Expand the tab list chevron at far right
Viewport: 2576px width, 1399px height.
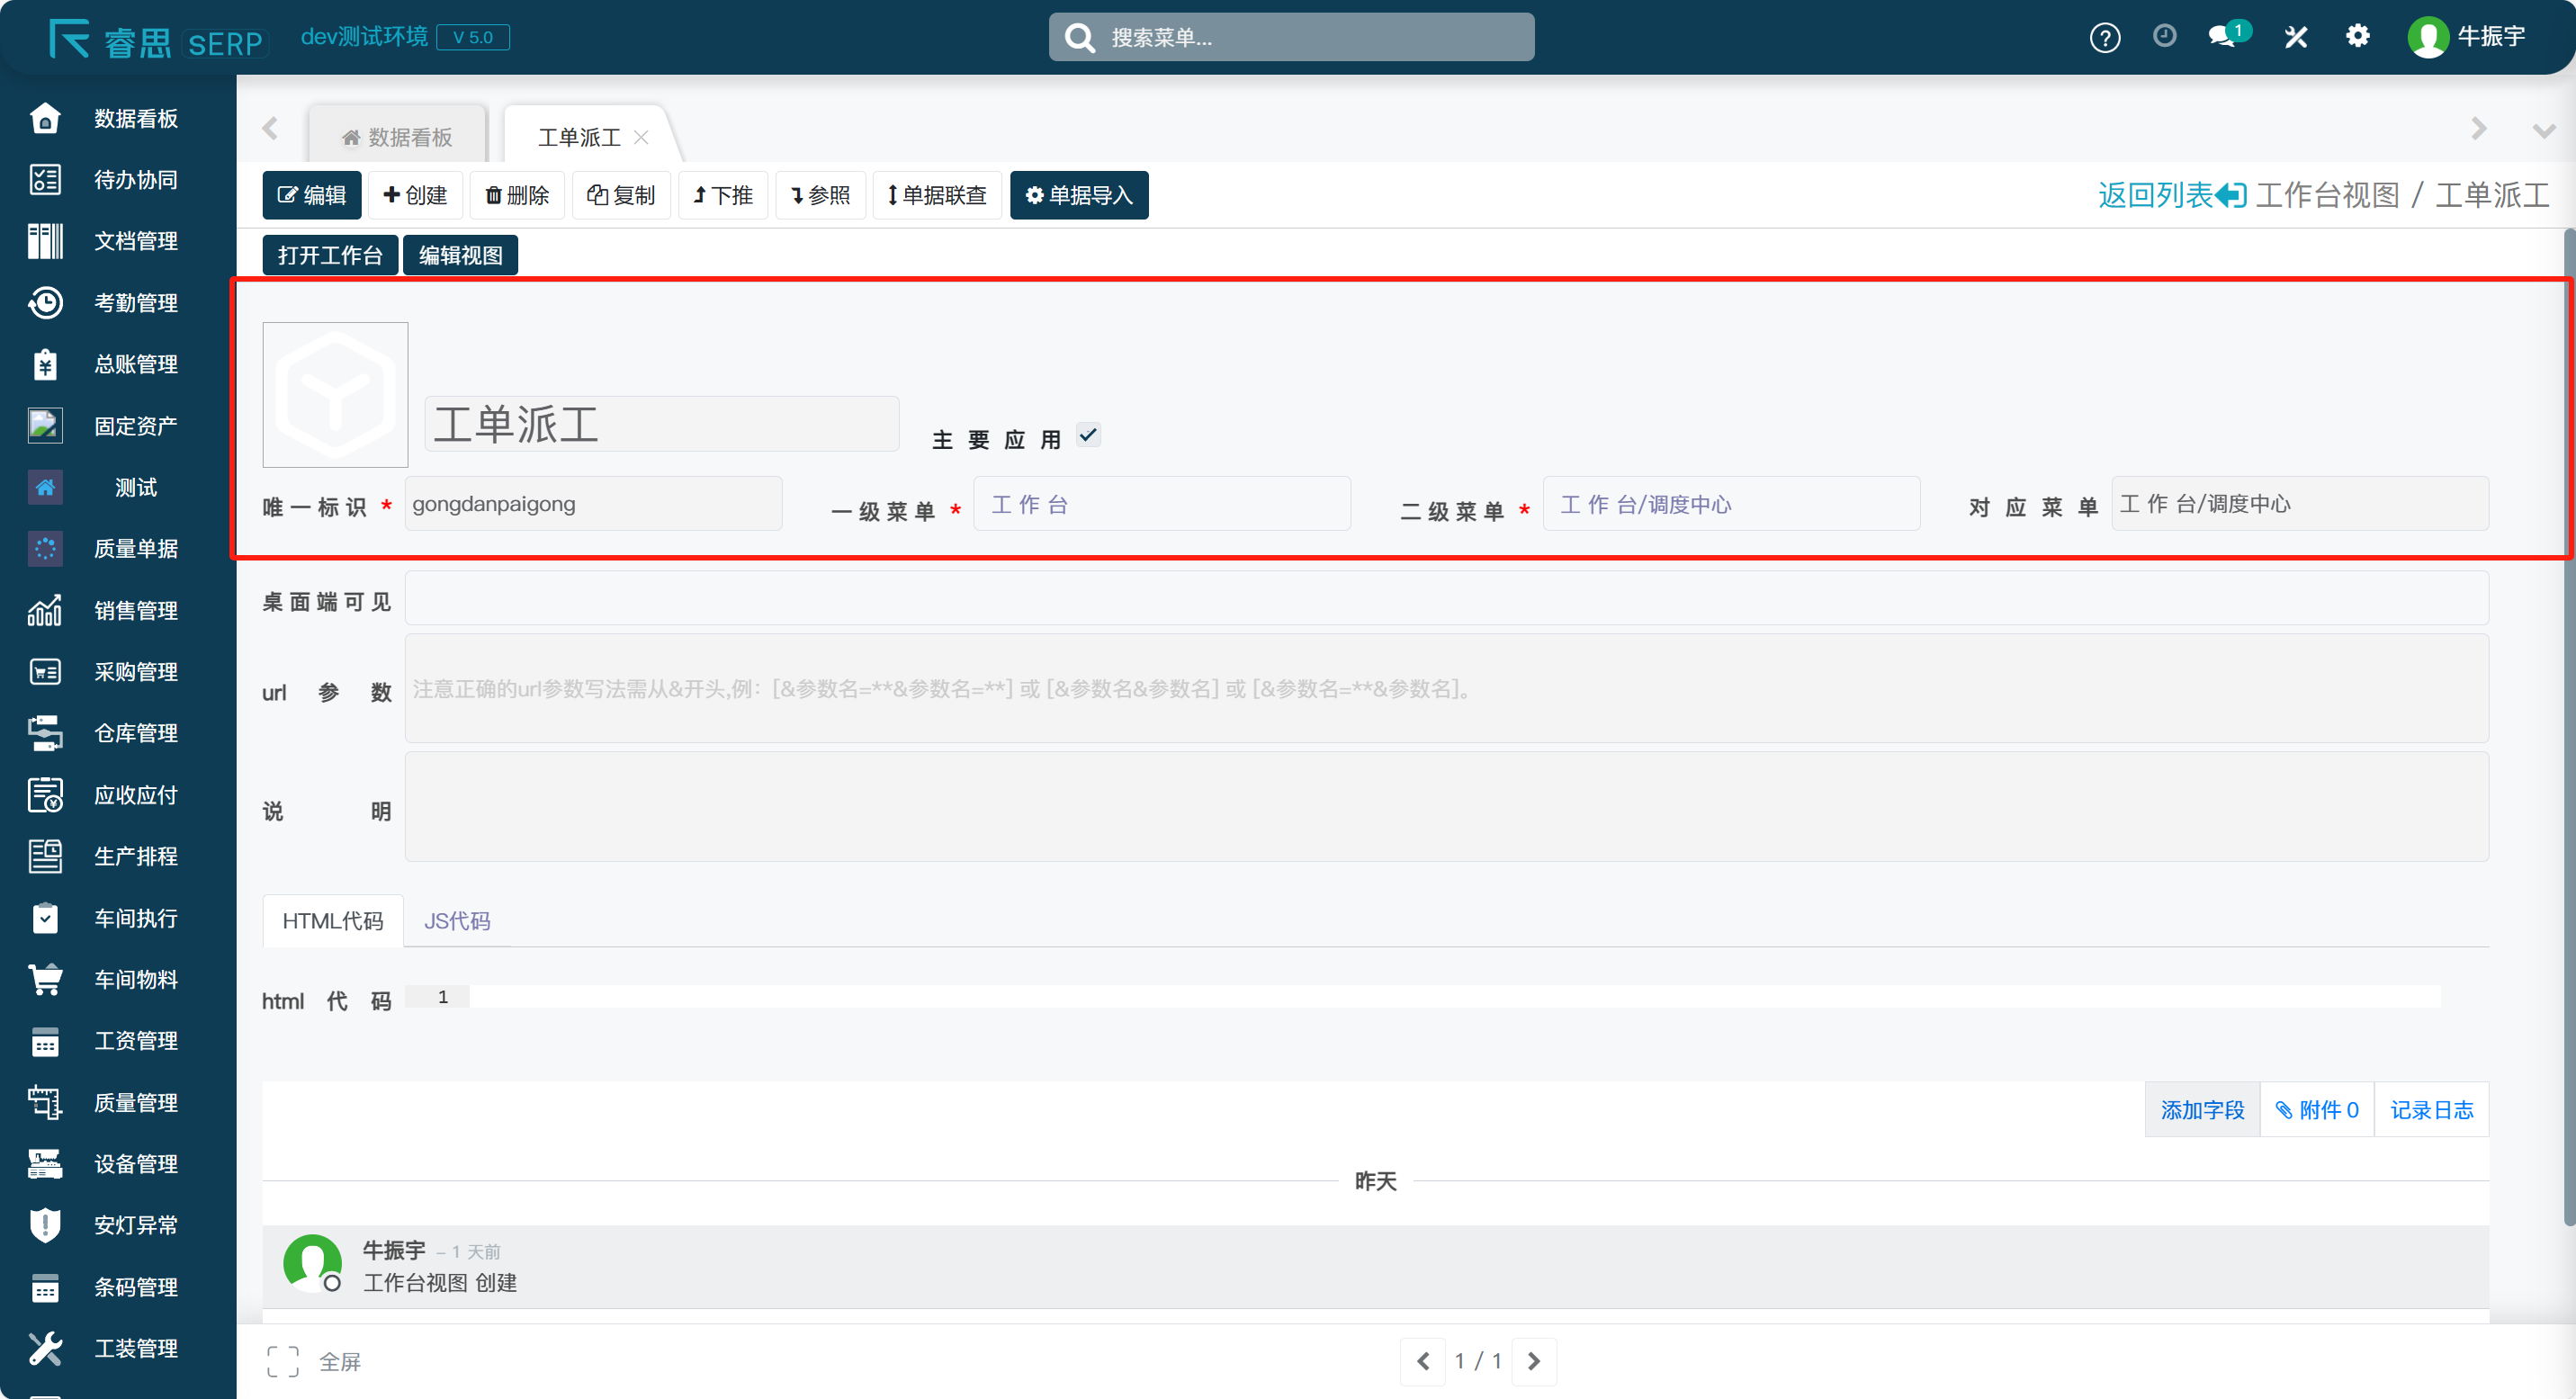(2543, 130)
